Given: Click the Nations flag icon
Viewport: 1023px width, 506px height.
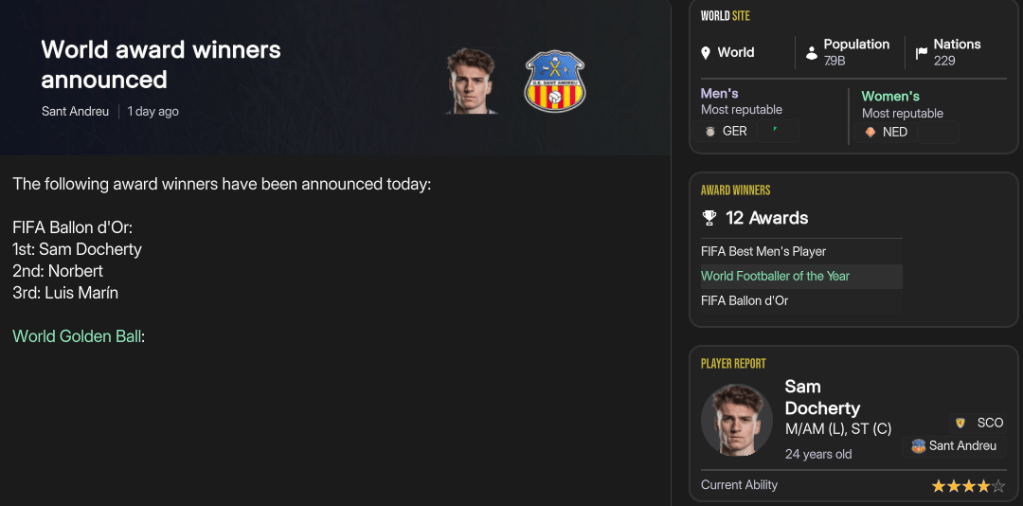Looking at the screenshot, I should click(921, 53).
